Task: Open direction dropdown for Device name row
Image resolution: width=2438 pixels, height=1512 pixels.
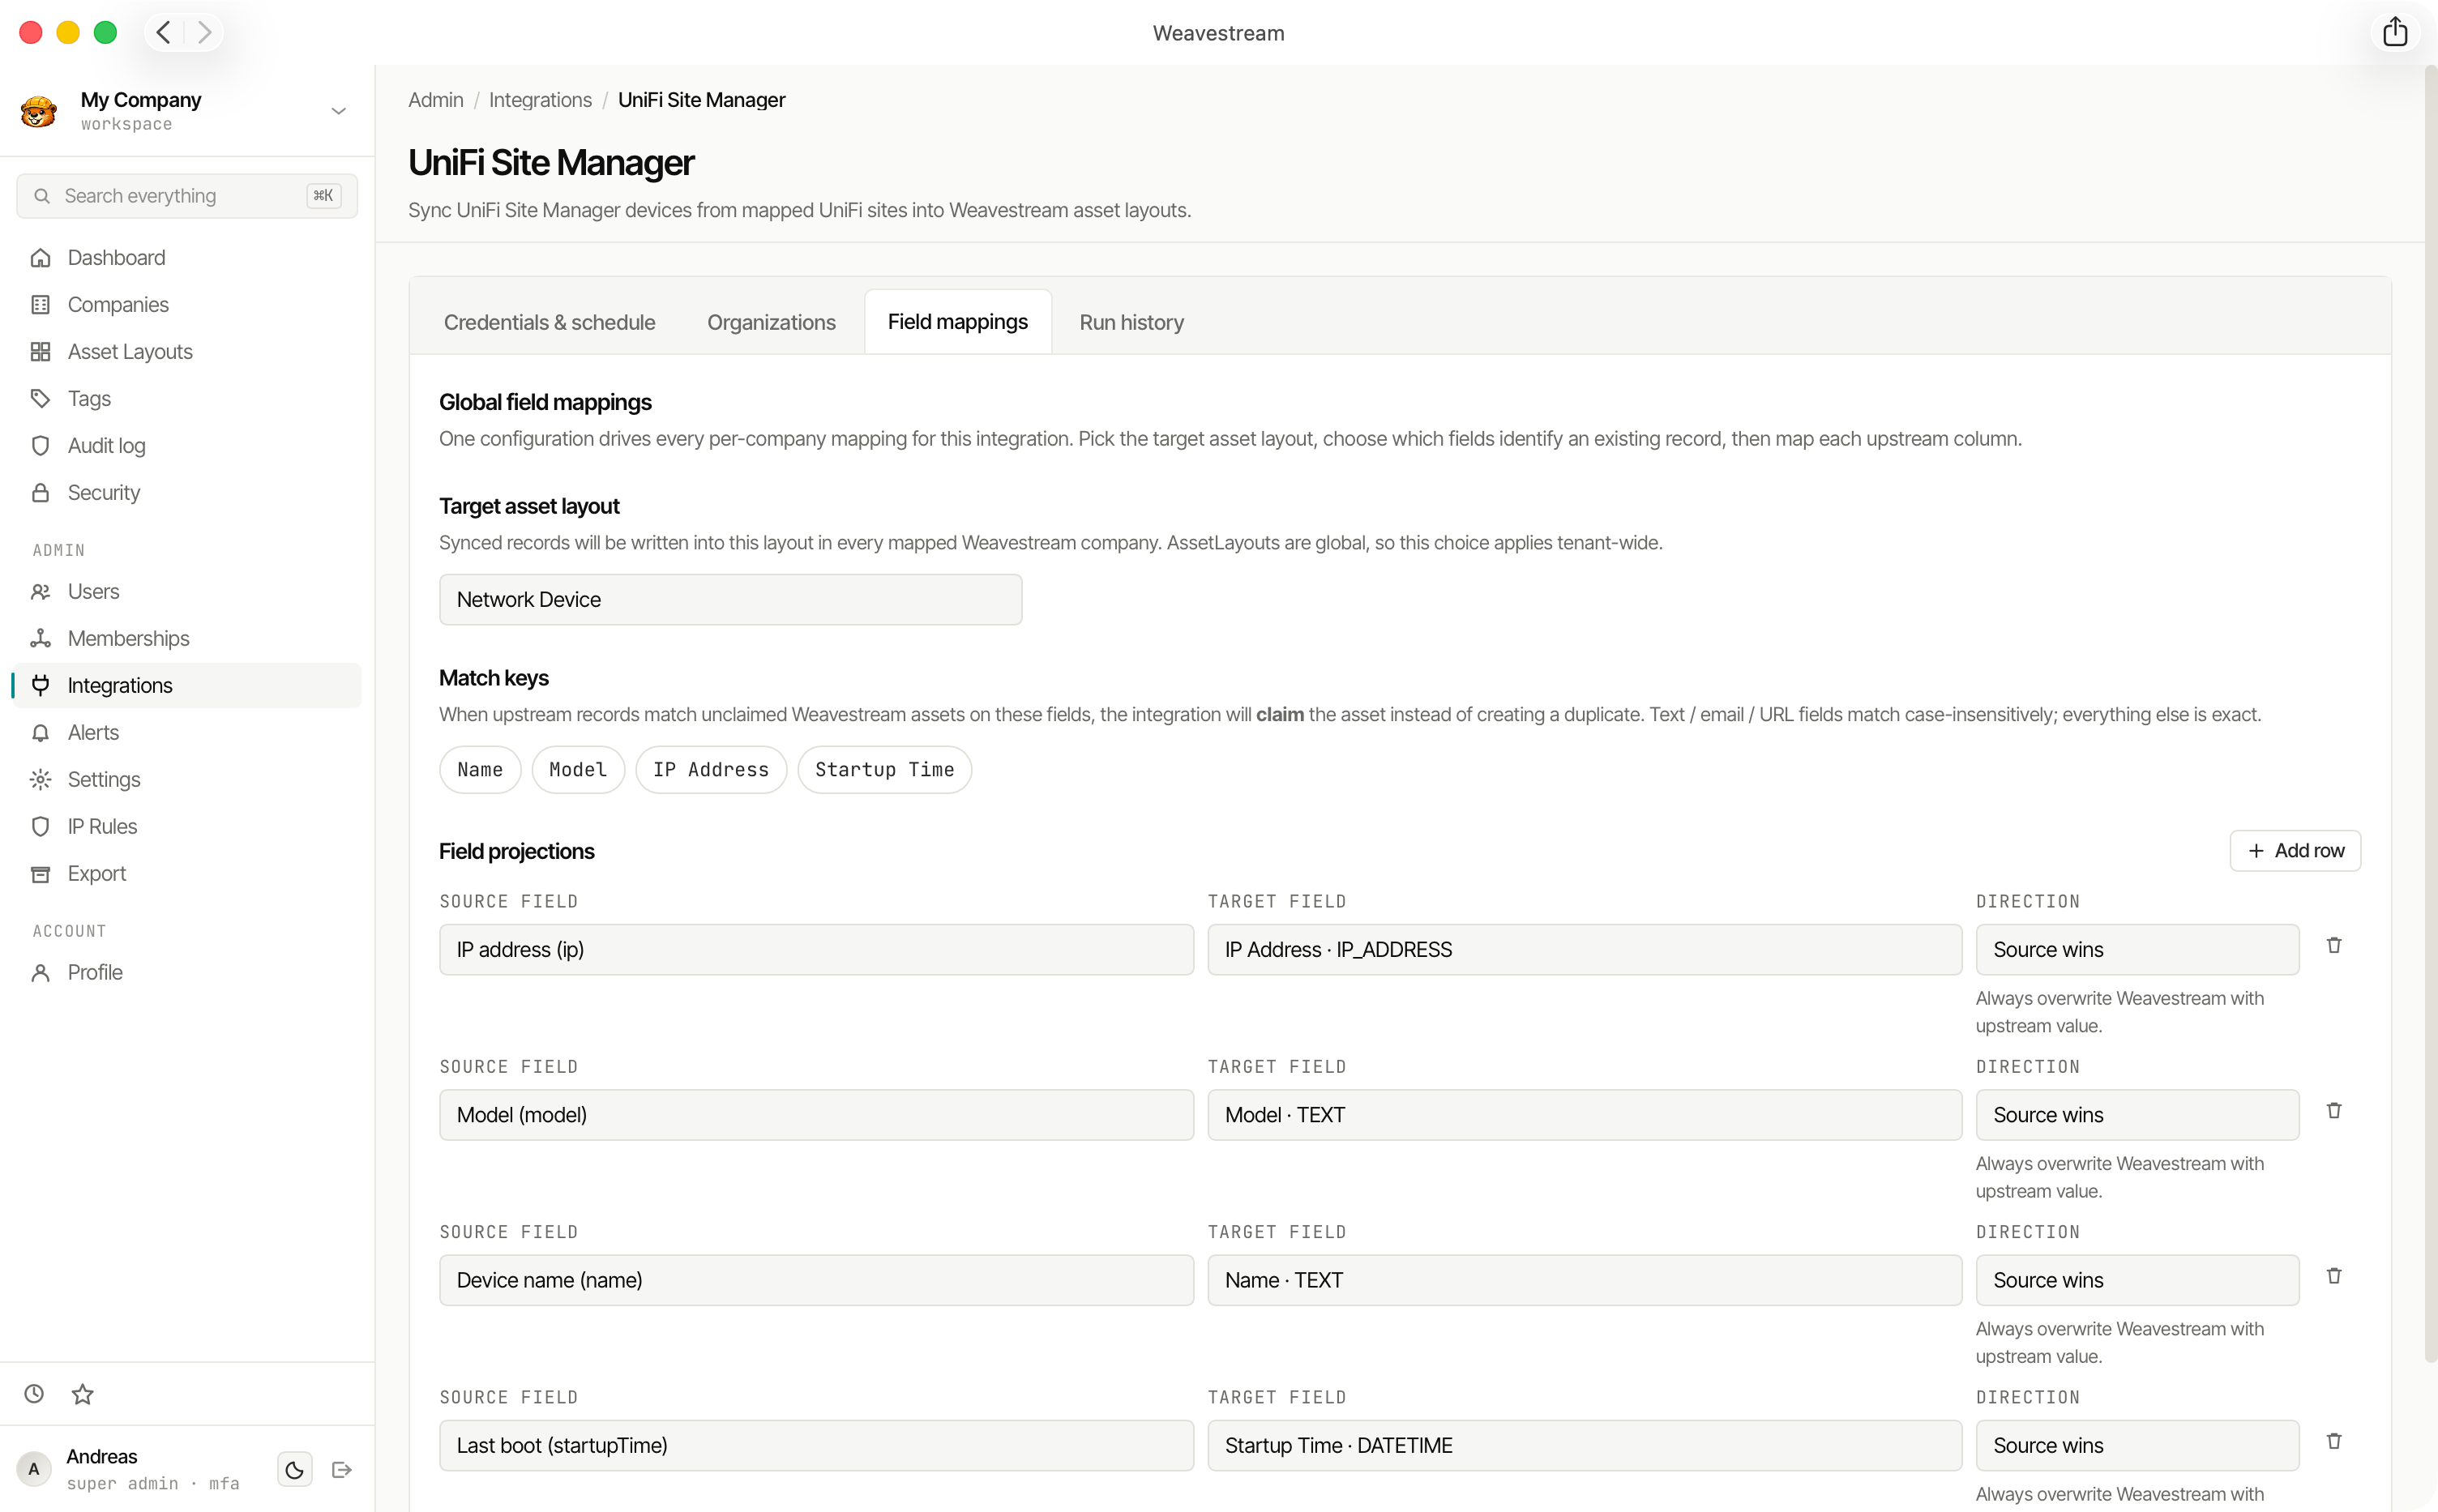Action: pos(2137,1280)
